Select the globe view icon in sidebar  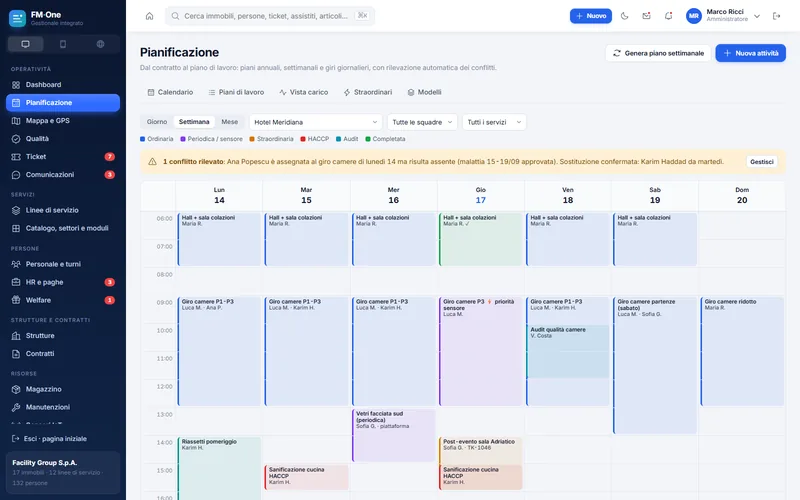click(101, 44)
